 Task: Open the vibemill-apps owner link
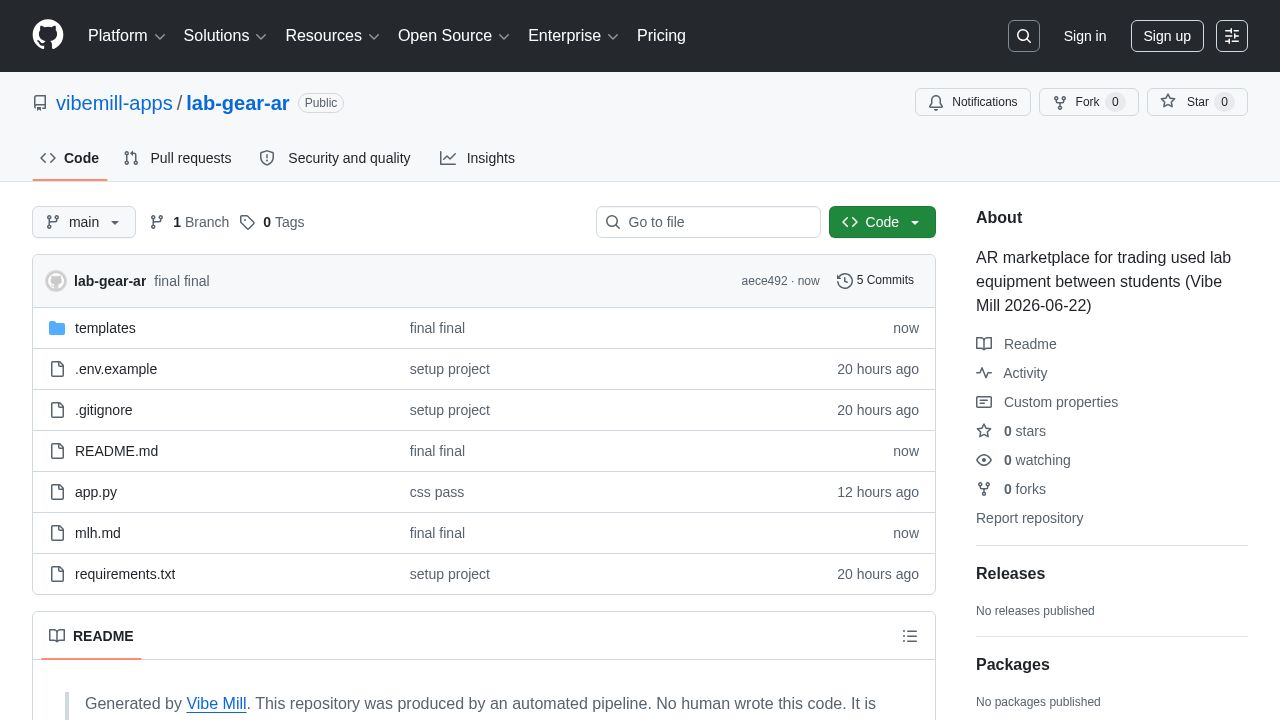[x=114, y=103]
